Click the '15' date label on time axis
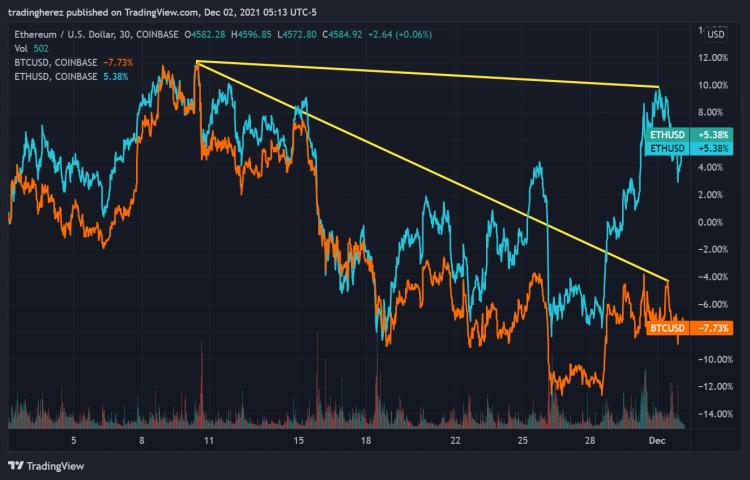This screenshot has width=750, height=480. pyautogui.click(x=298, y=440)
